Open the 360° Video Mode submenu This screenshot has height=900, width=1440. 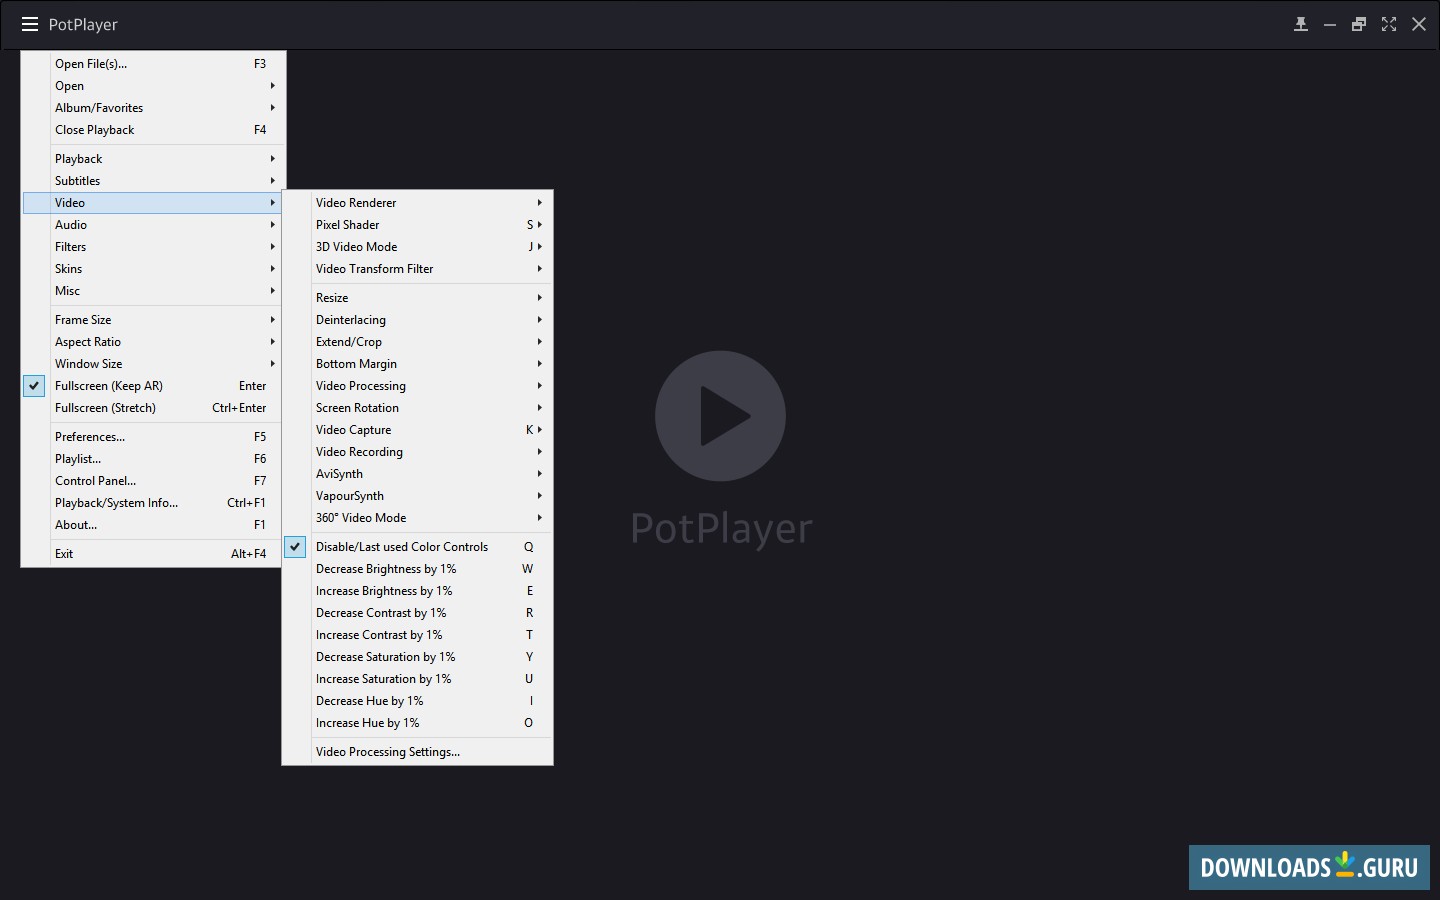(418, 518)
